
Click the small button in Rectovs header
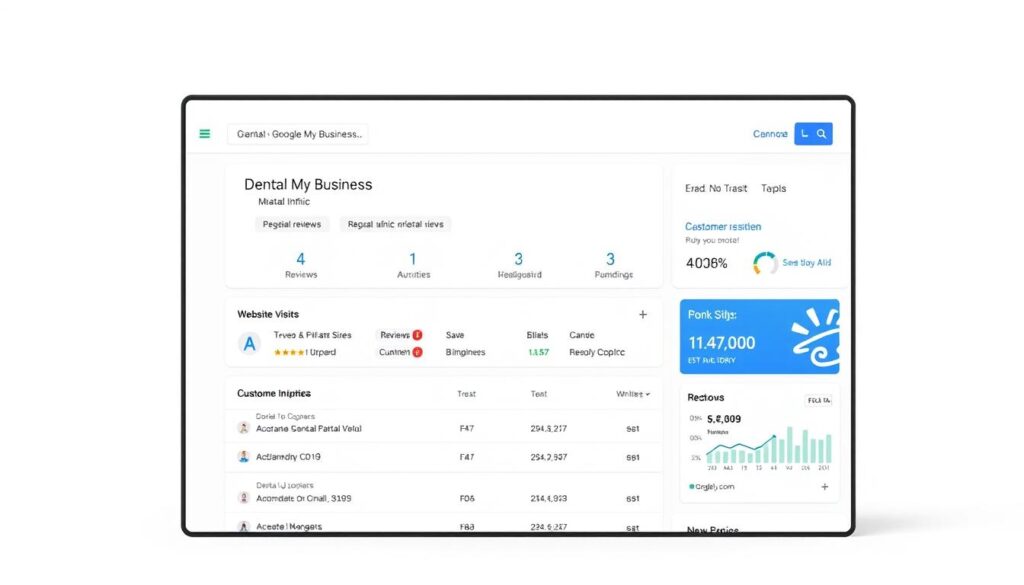click(818, 400)
